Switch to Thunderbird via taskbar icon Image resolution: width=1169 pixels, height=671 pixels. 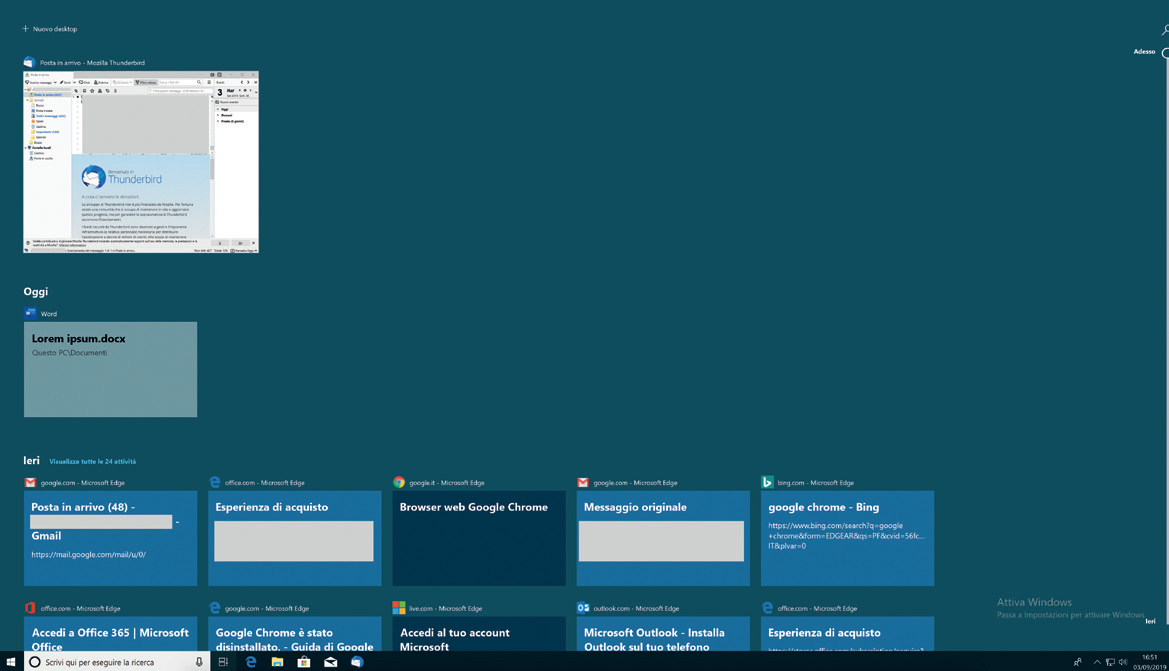[357, 662]
